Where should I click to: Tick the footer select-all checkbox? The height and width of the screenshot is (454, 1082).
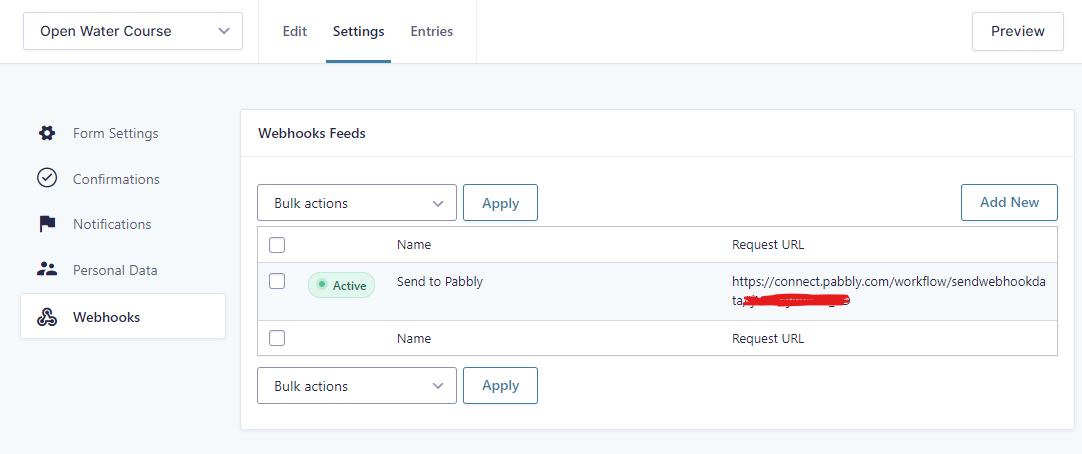click(277, 338)
